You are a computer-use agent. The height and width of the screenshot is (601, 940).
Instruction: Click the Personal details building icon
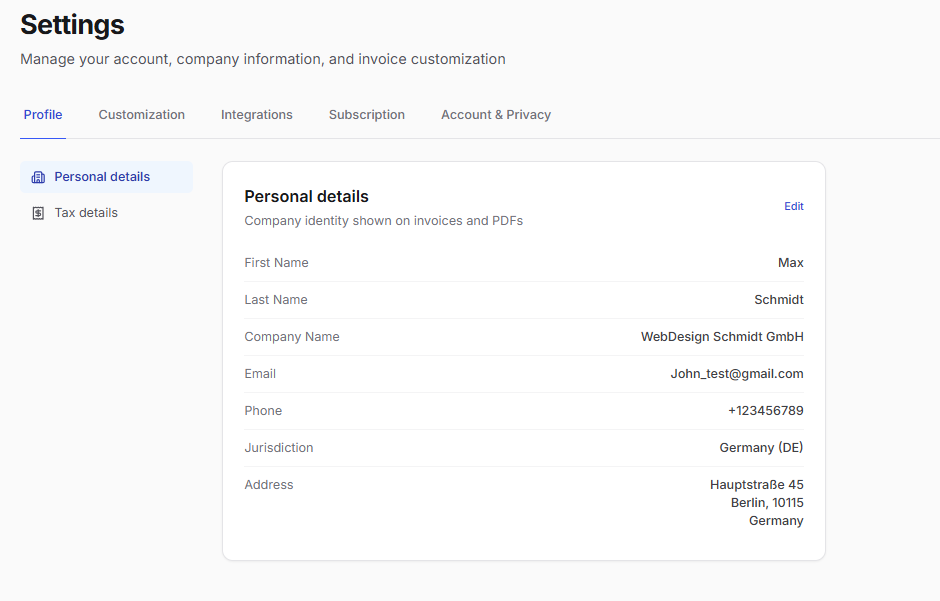pyautogui.click(x=38, y=177)
